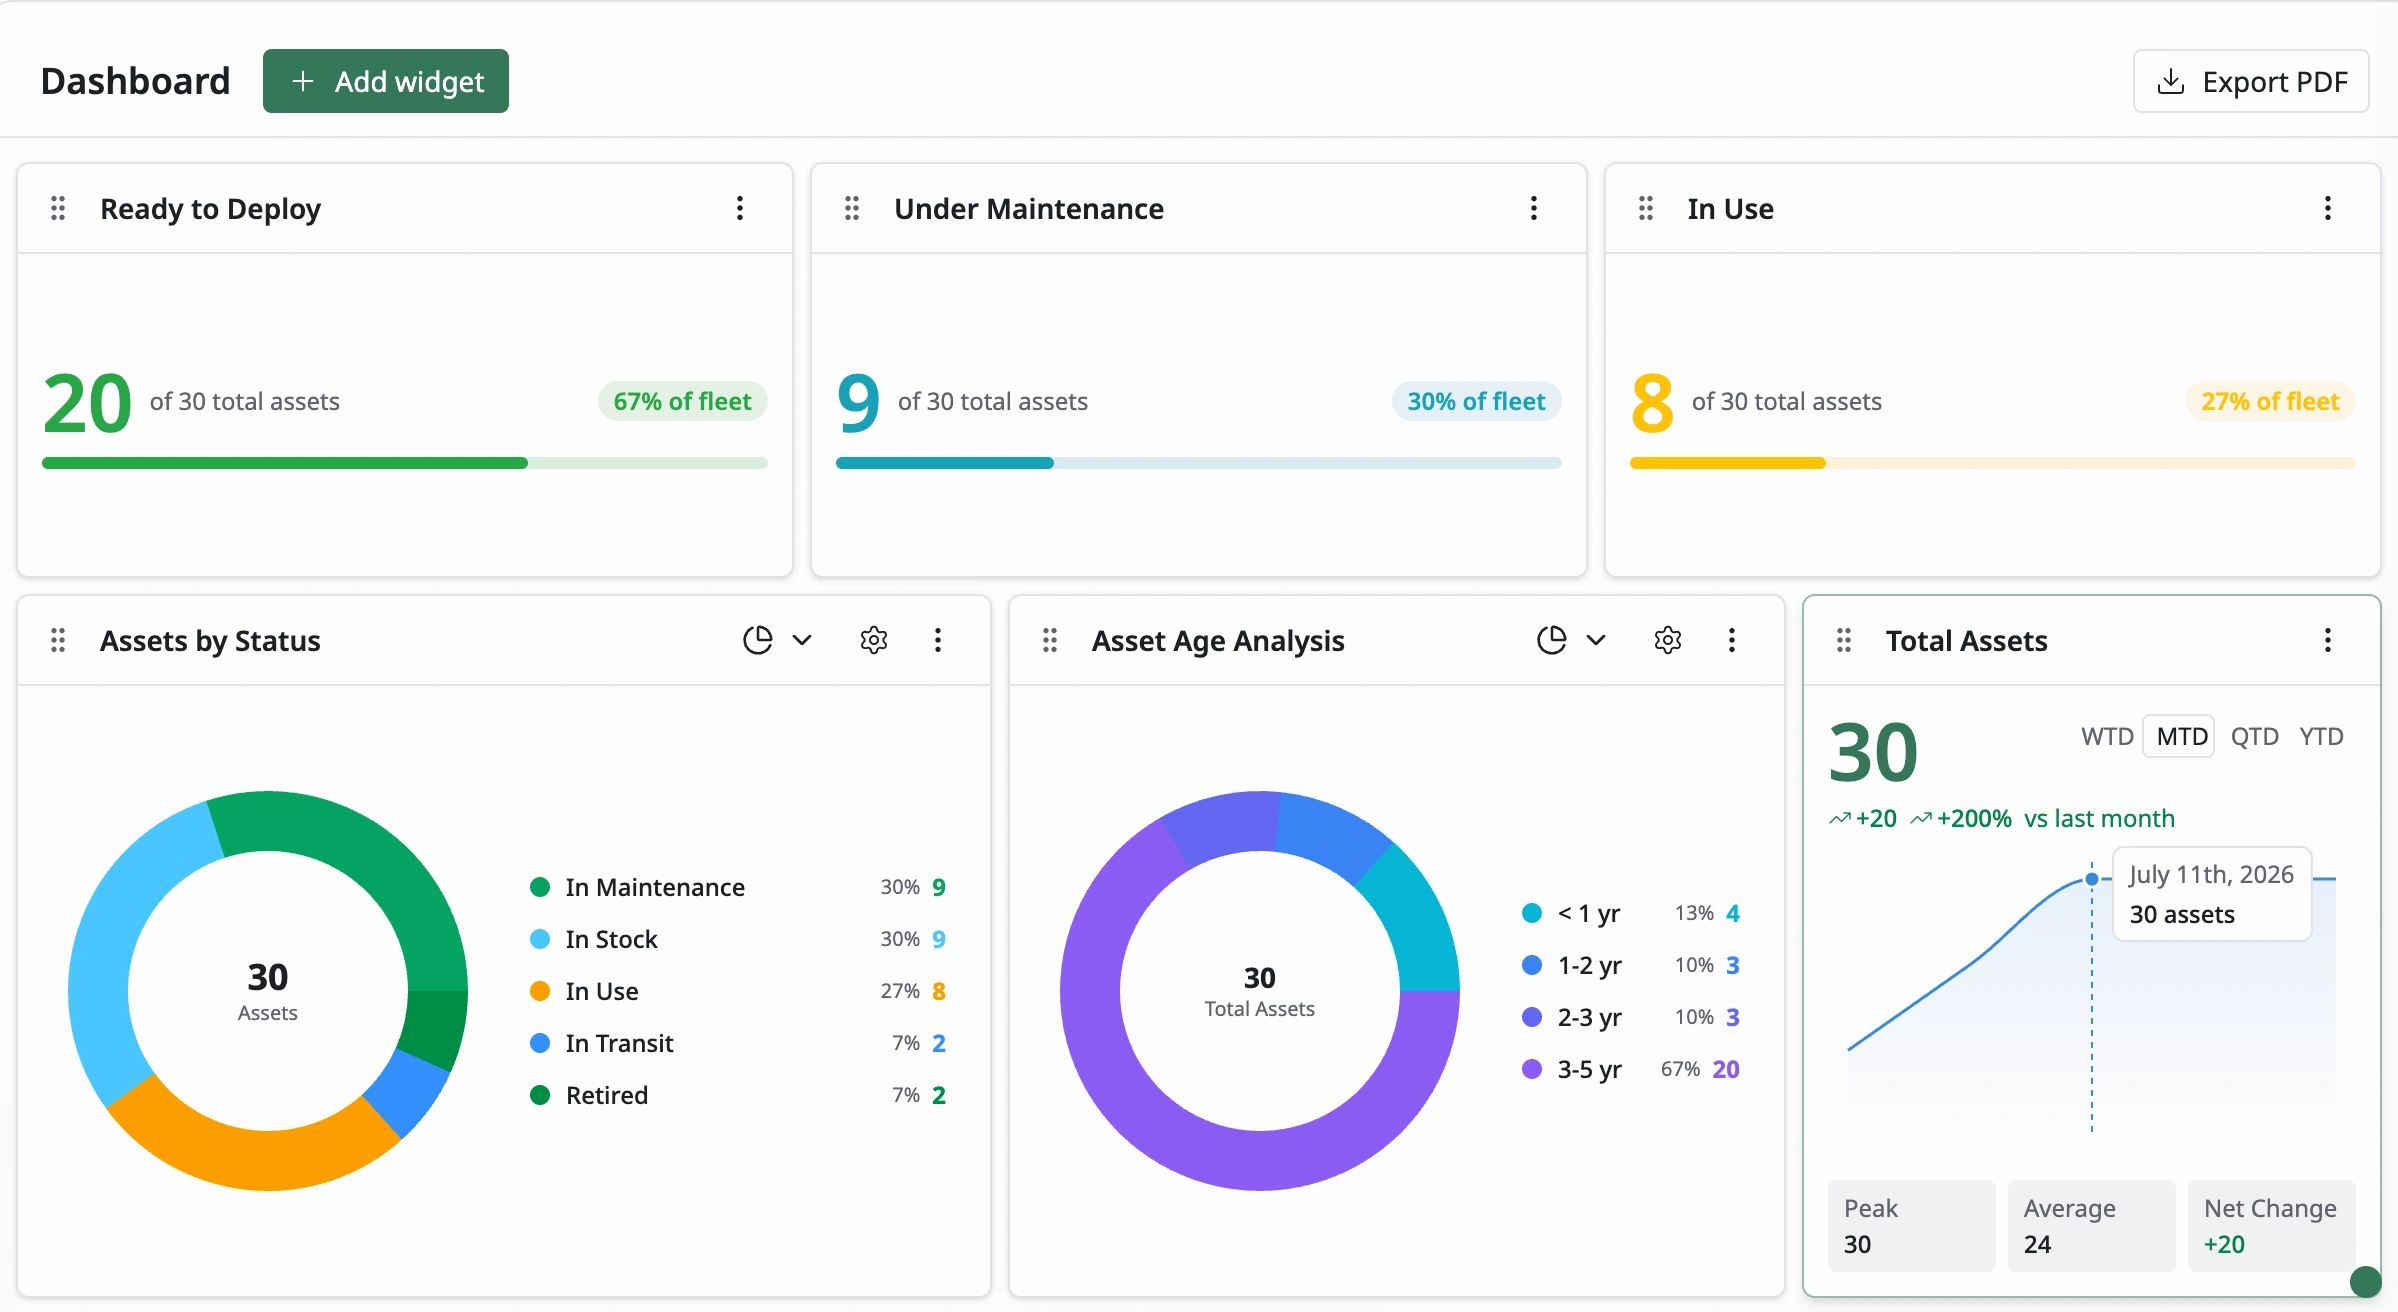Image resolution: width=2398 pixels, height=1312 pixels.
Task: Switch Total Assets to YTD
Action: (x=2321, y=737)
